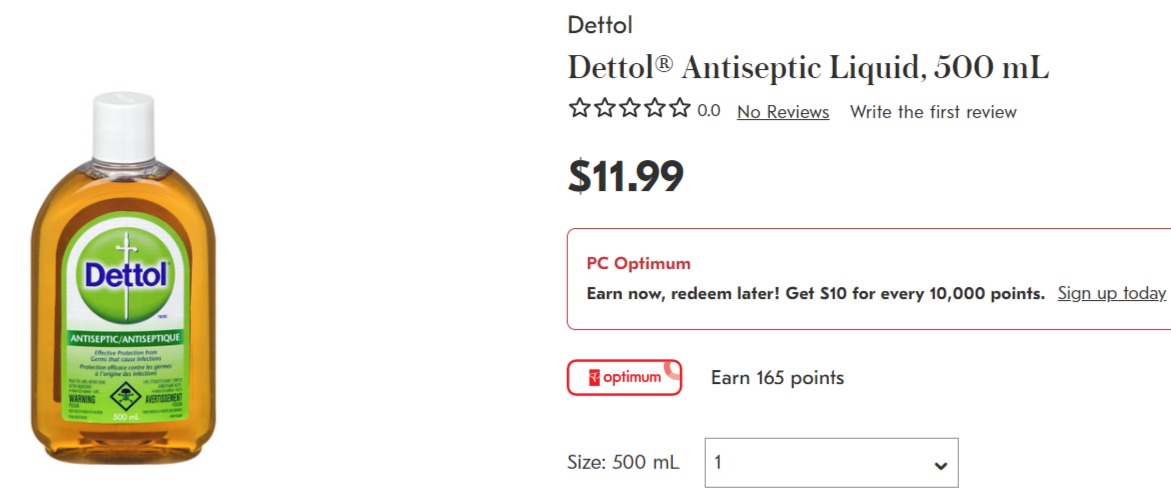Click the Earn 165 points text
The height and width of the screenshot is (497, 1171).
click(777, 377)
